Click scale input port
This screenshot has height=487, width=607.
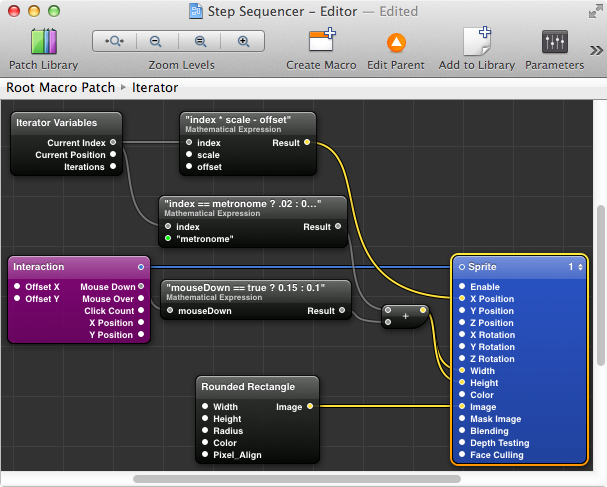(189, 154)
